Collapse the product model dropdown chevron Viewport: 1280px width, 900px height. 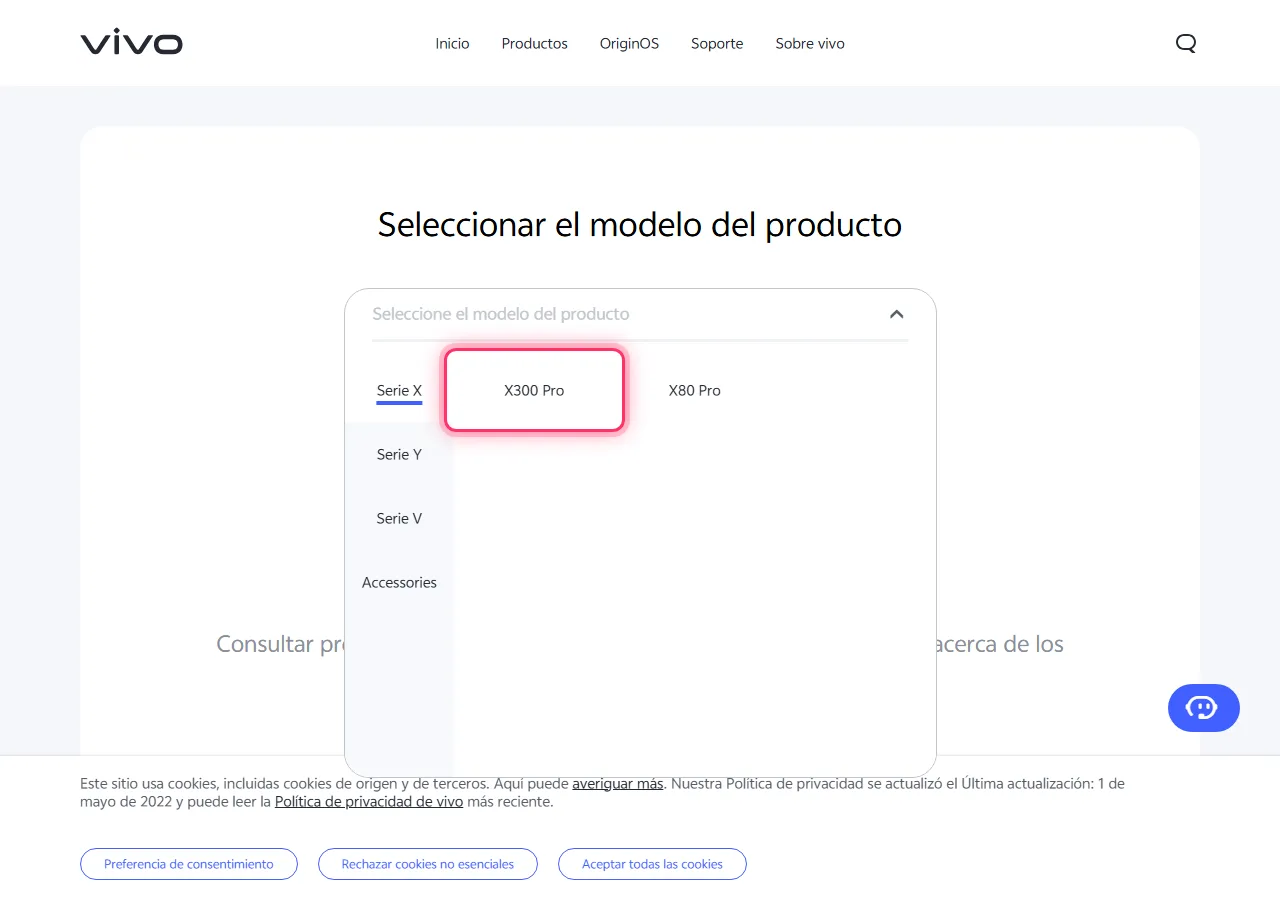click(x=896, y=314)
